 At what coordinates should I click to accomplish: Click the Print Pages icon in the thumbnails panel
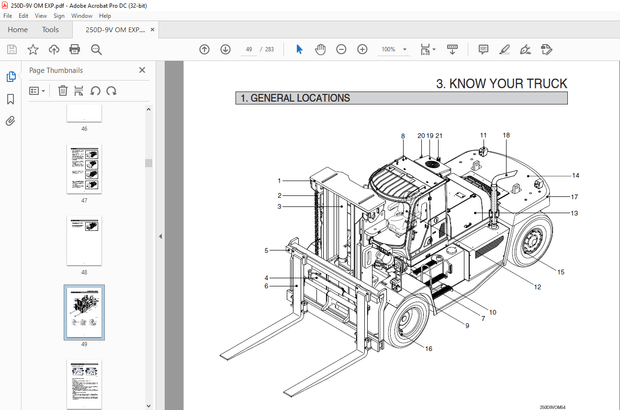79,91
